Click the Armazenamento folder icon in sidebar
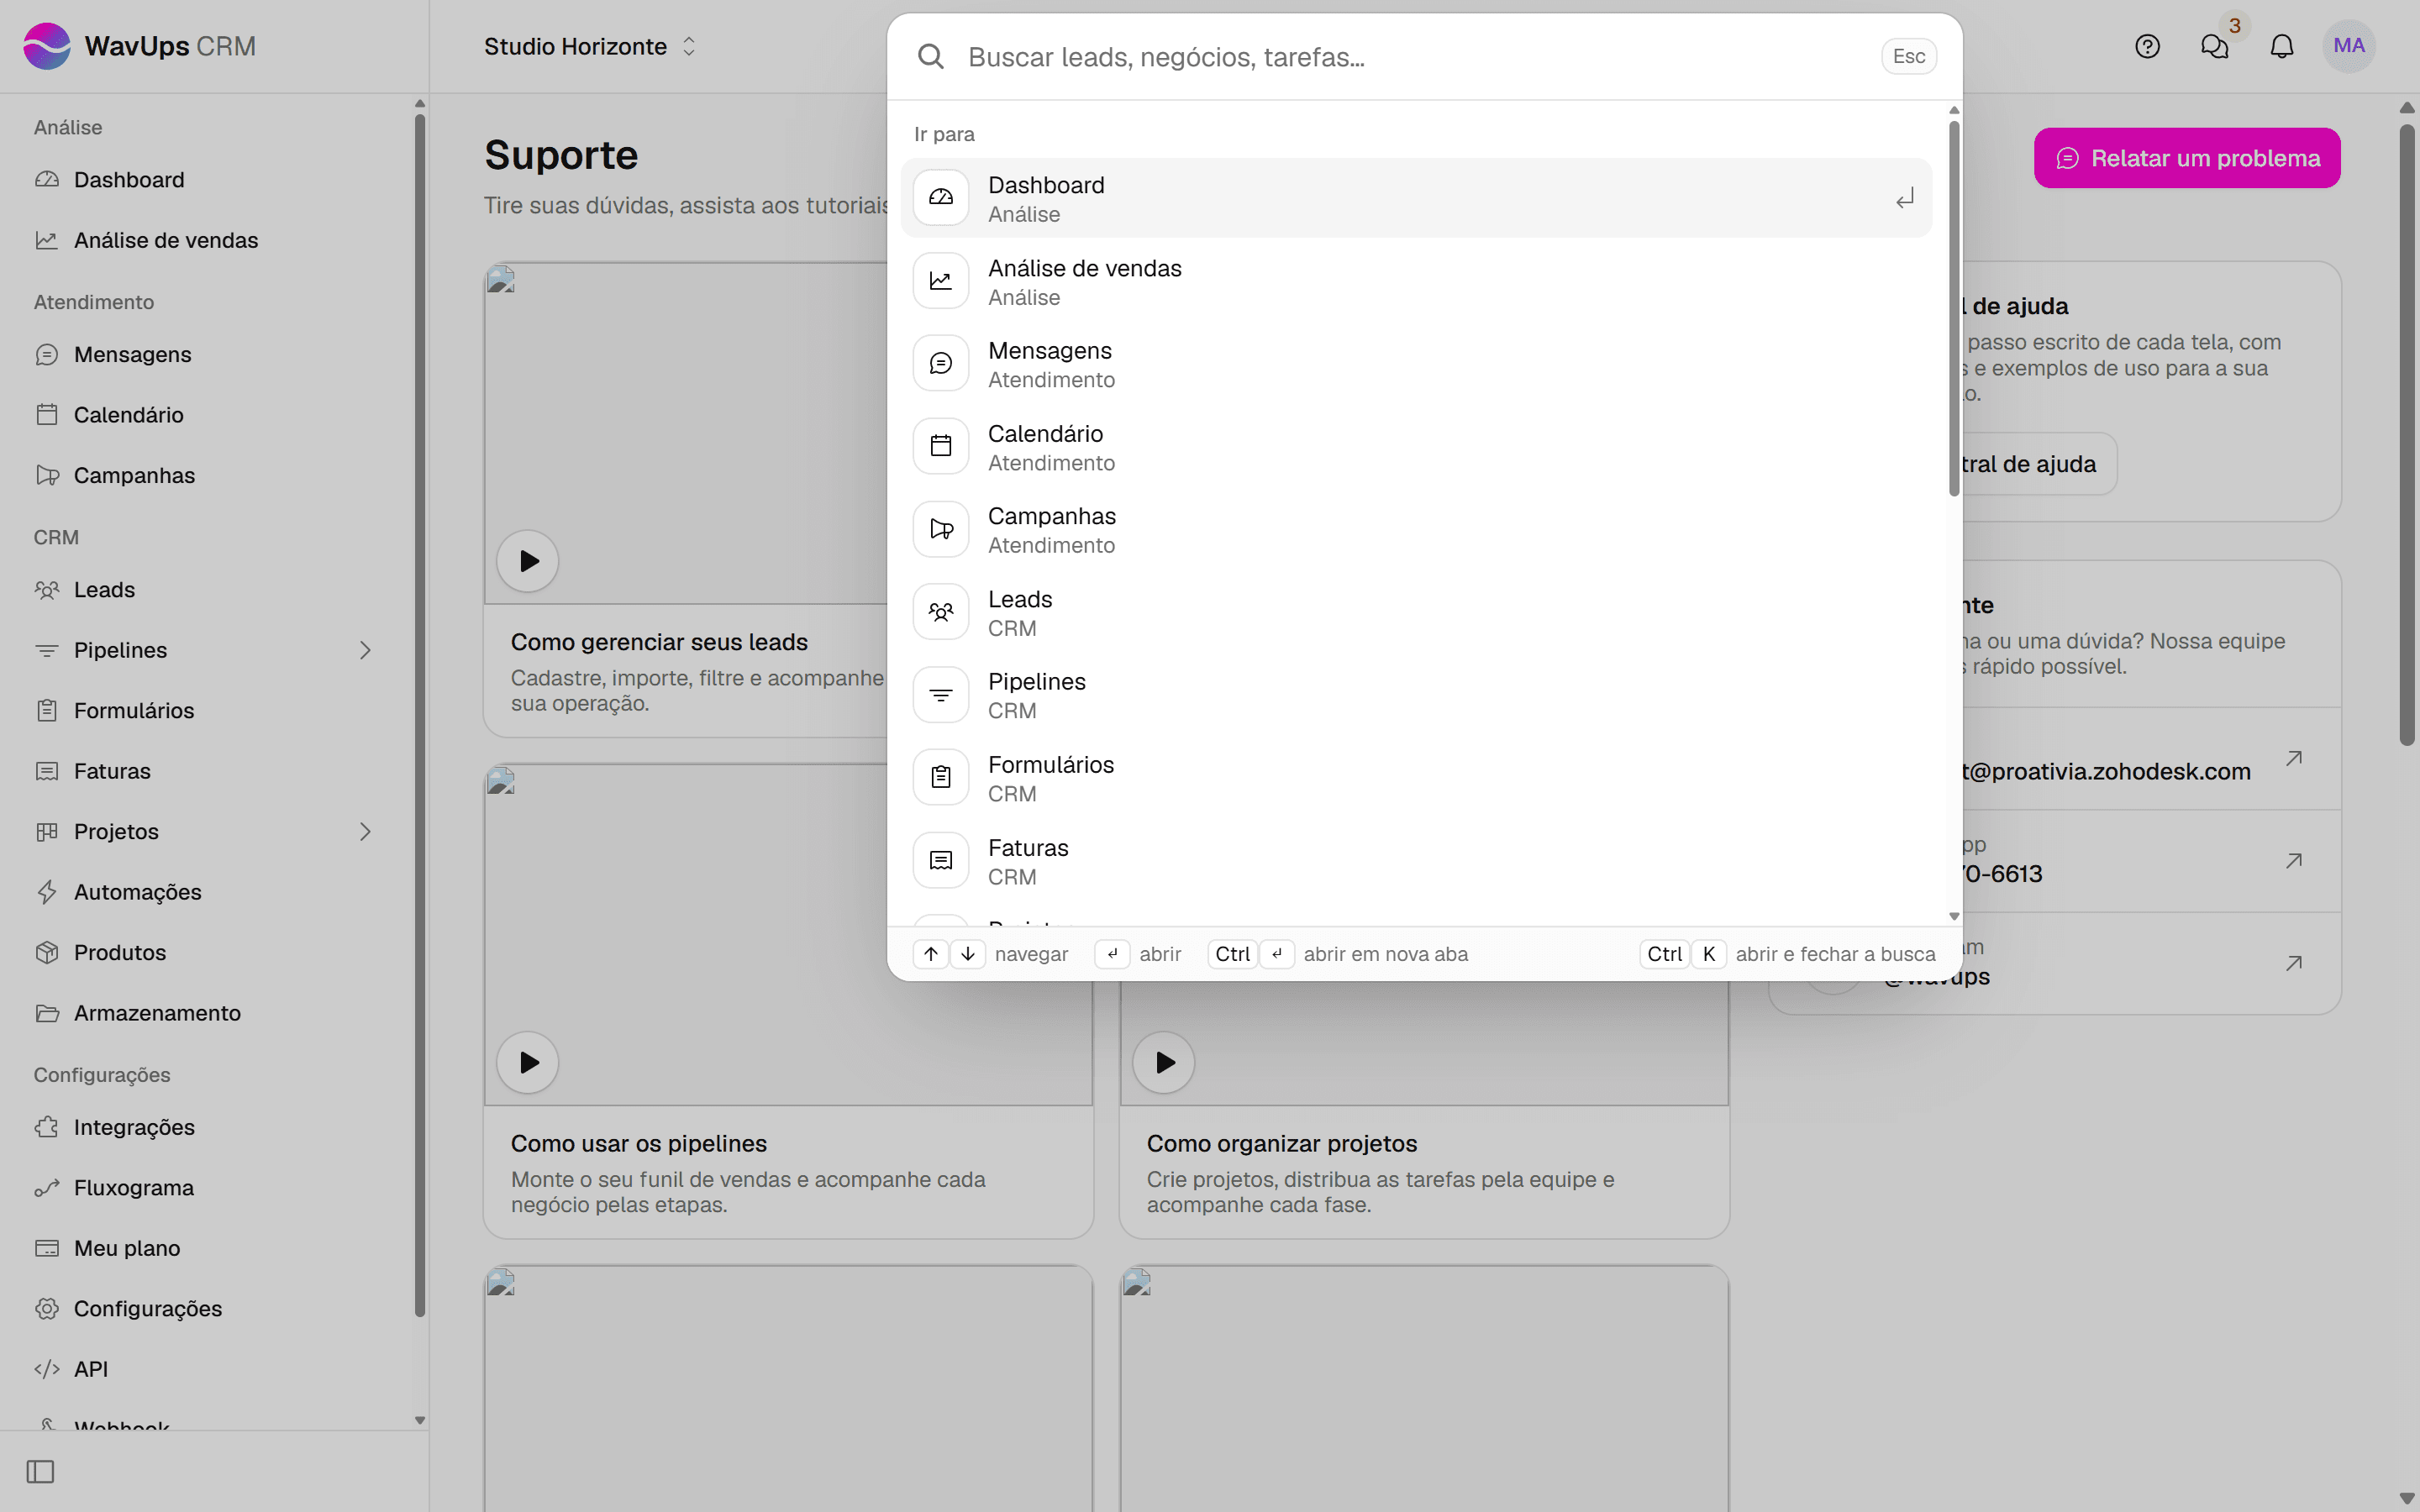 47,1013
